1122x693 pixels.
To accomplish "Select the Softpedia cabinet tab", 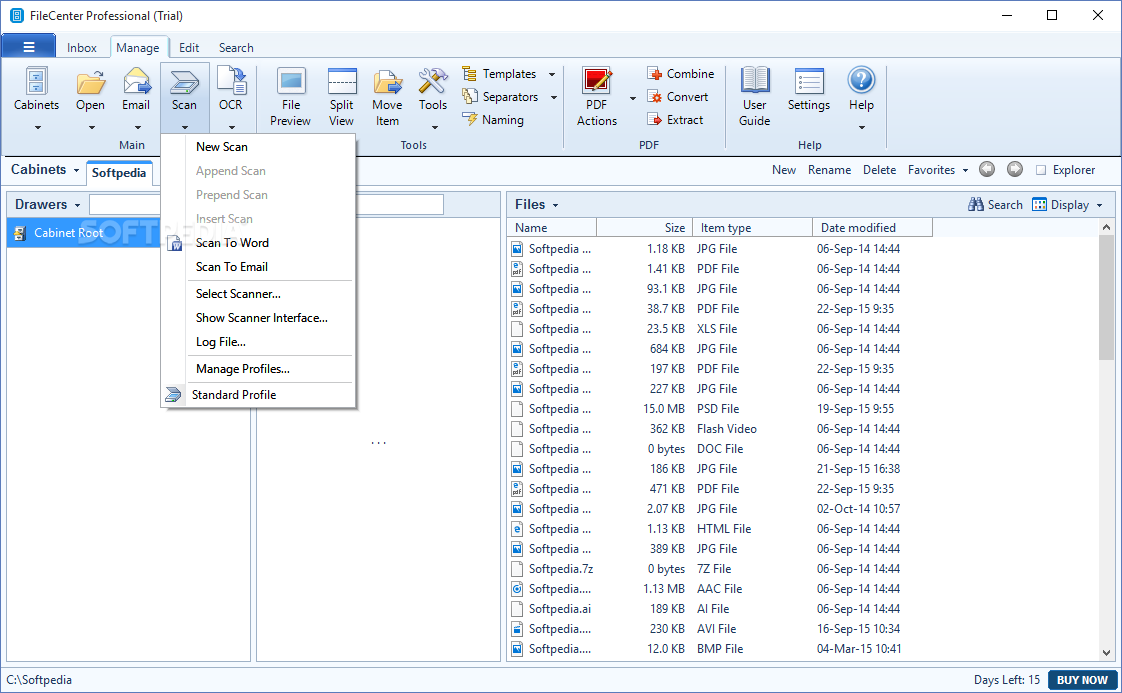I will (119, 173).
